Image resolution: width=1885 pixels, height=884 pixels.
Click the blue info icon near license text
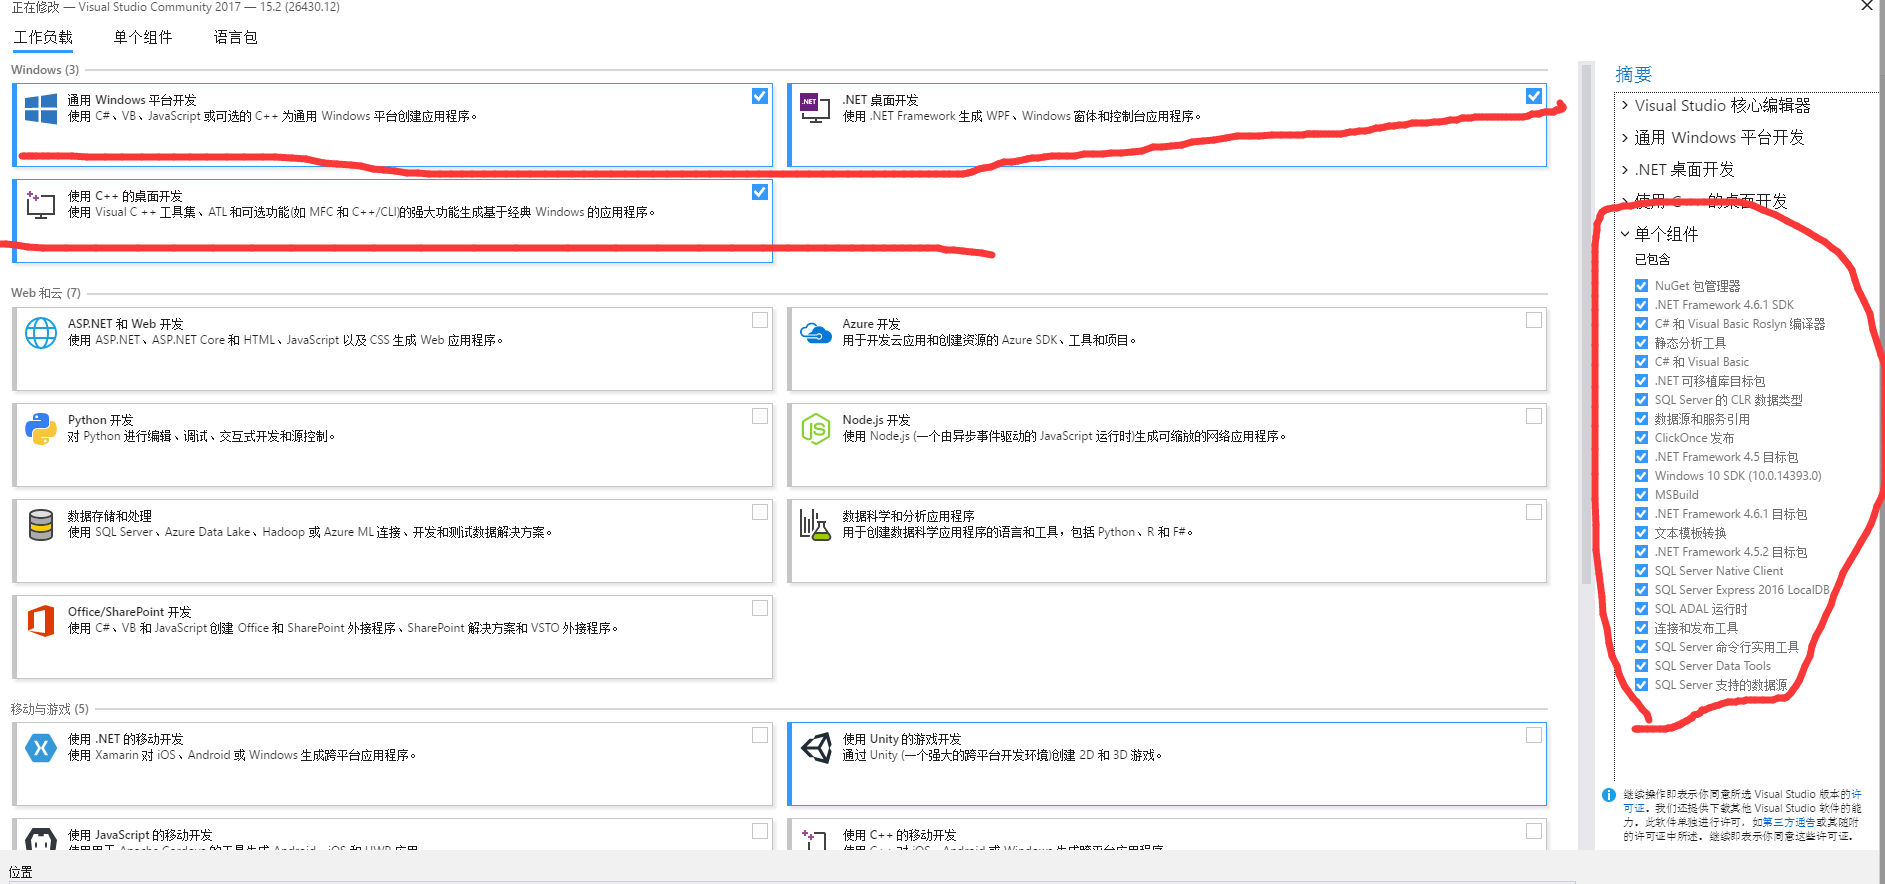tap(1608, 795)
